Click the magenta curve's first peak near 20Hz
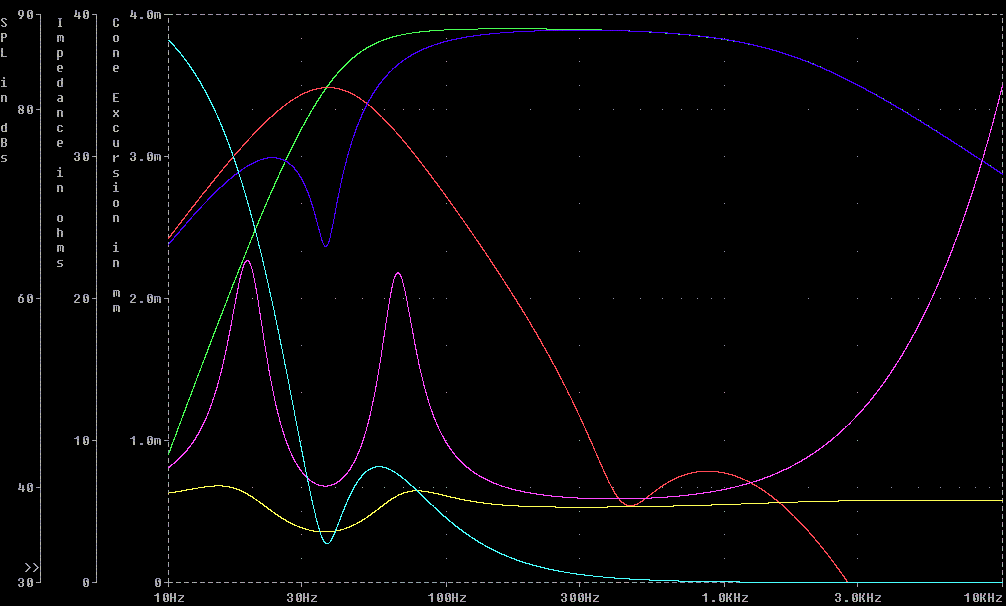 click(x=248, y=261)
